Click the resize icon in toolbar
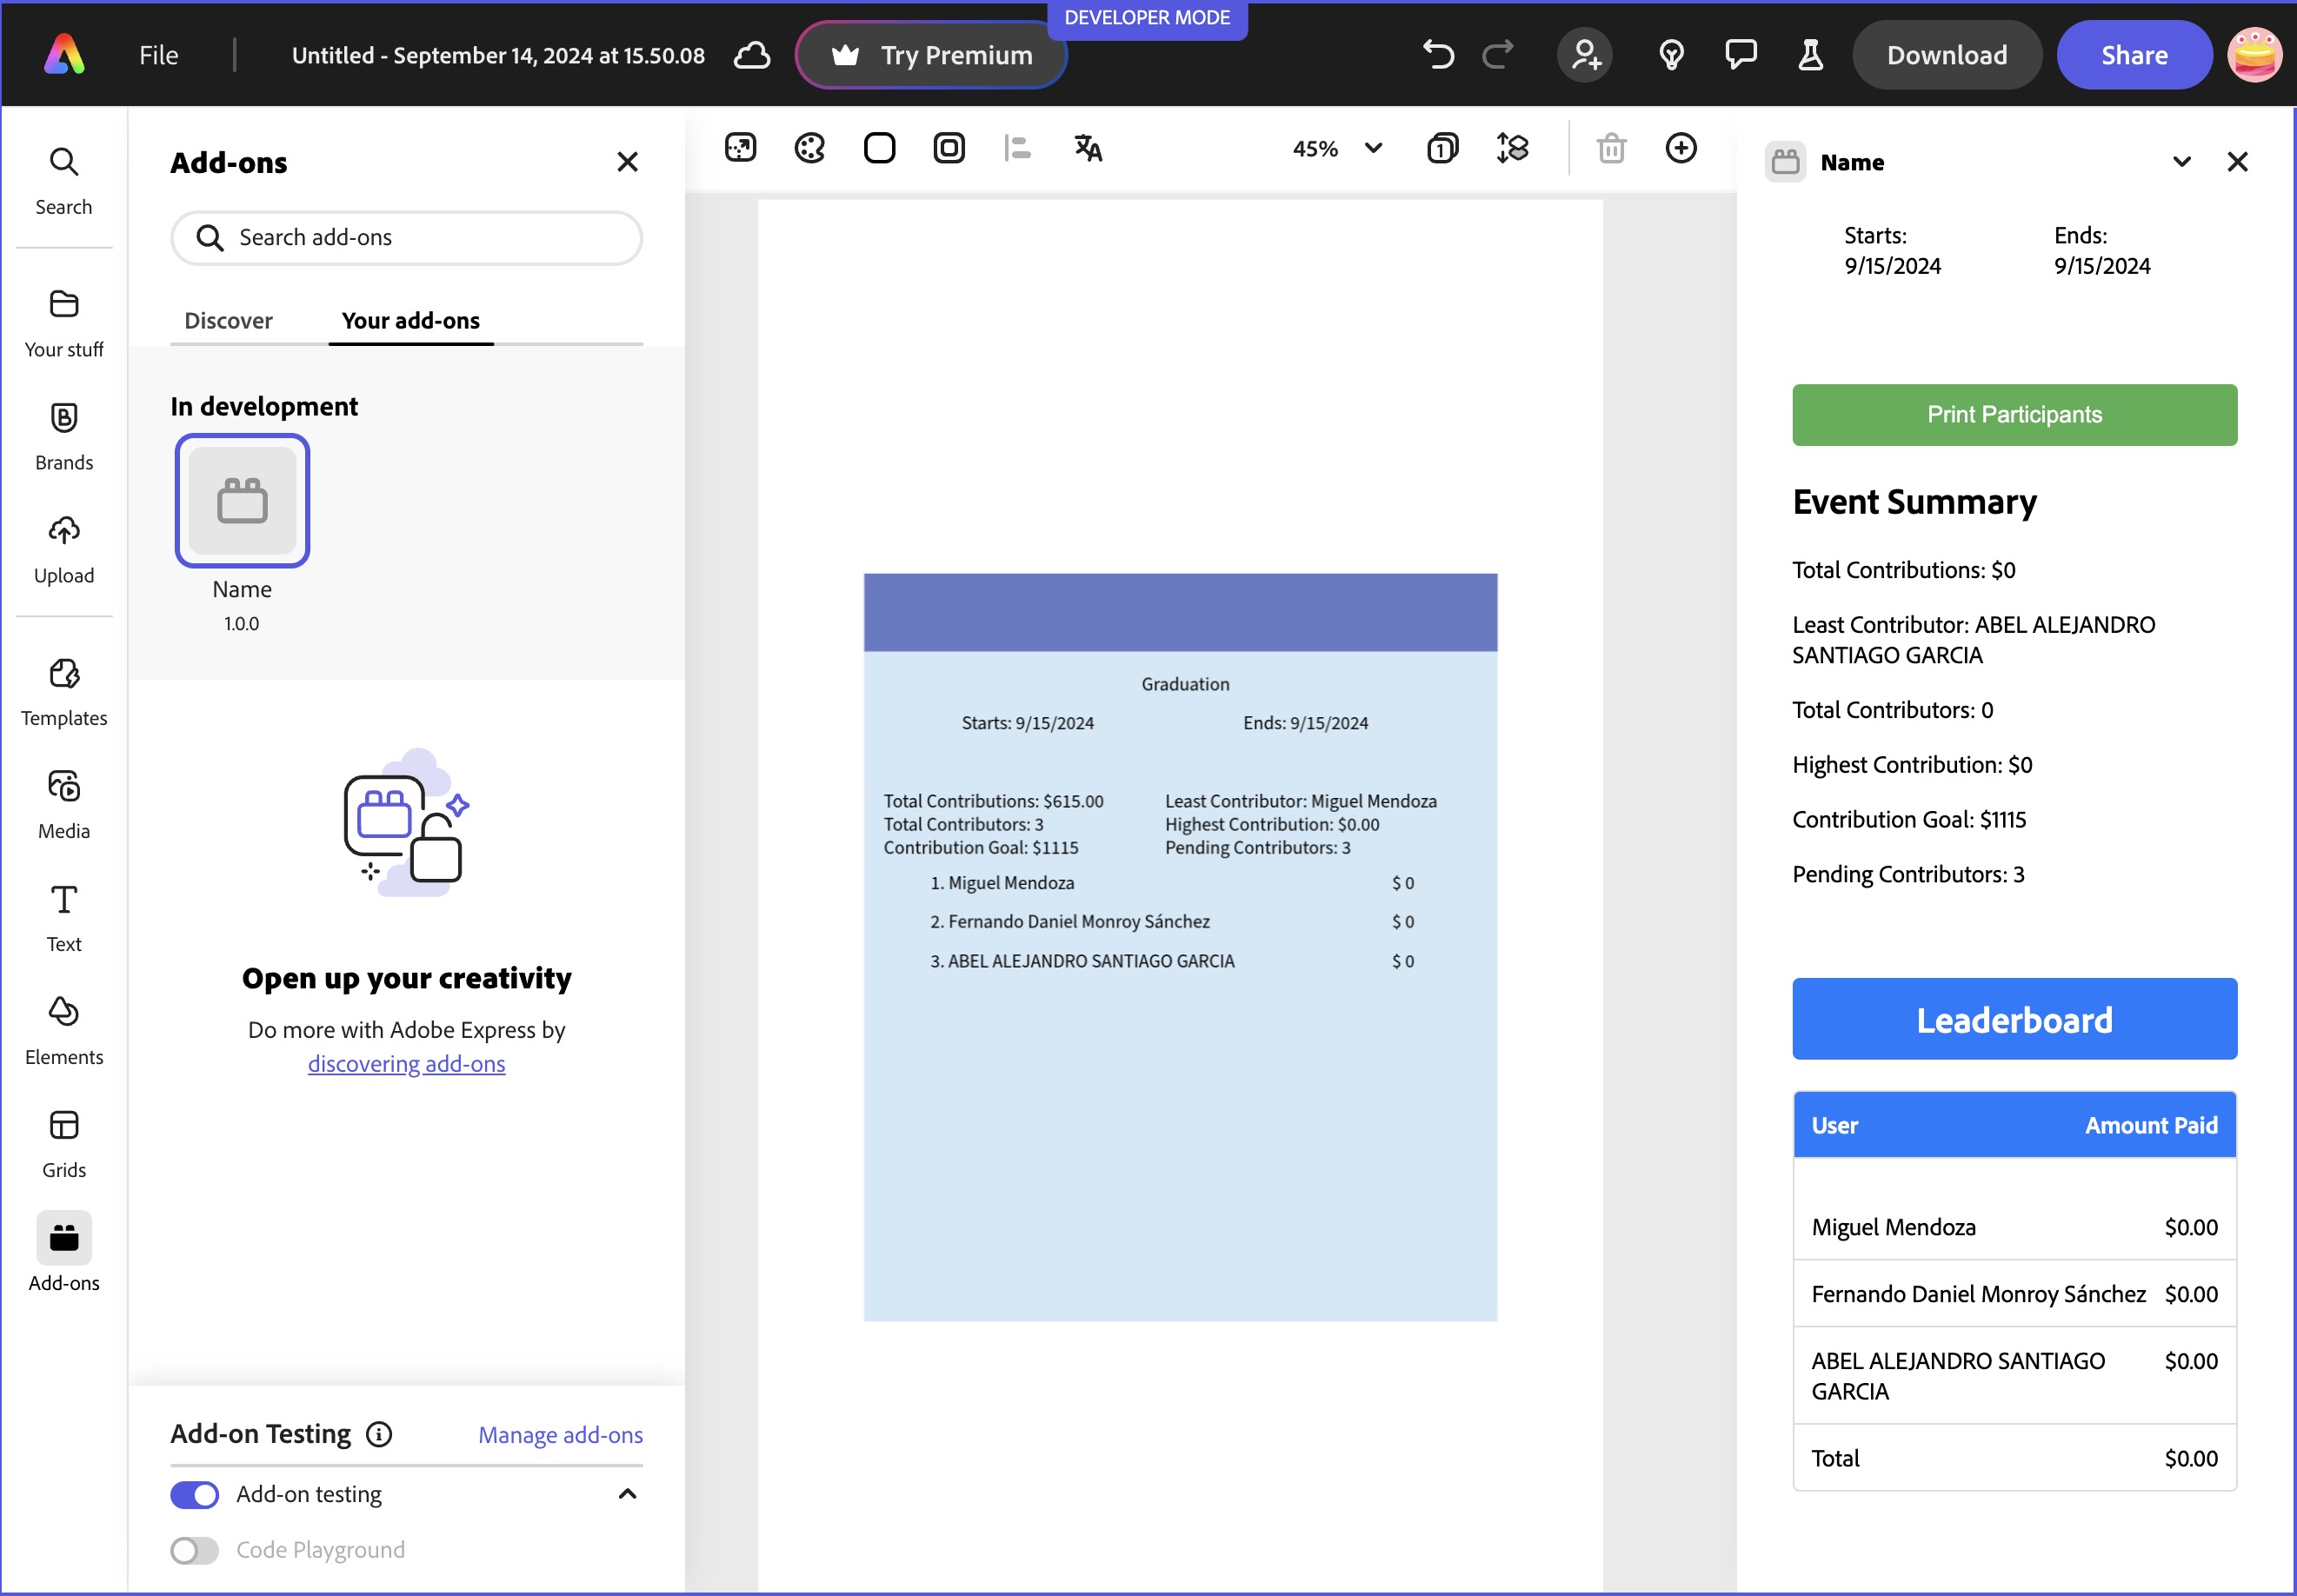The height and width of the screenshot is (1596, 2297). [740, 148]
